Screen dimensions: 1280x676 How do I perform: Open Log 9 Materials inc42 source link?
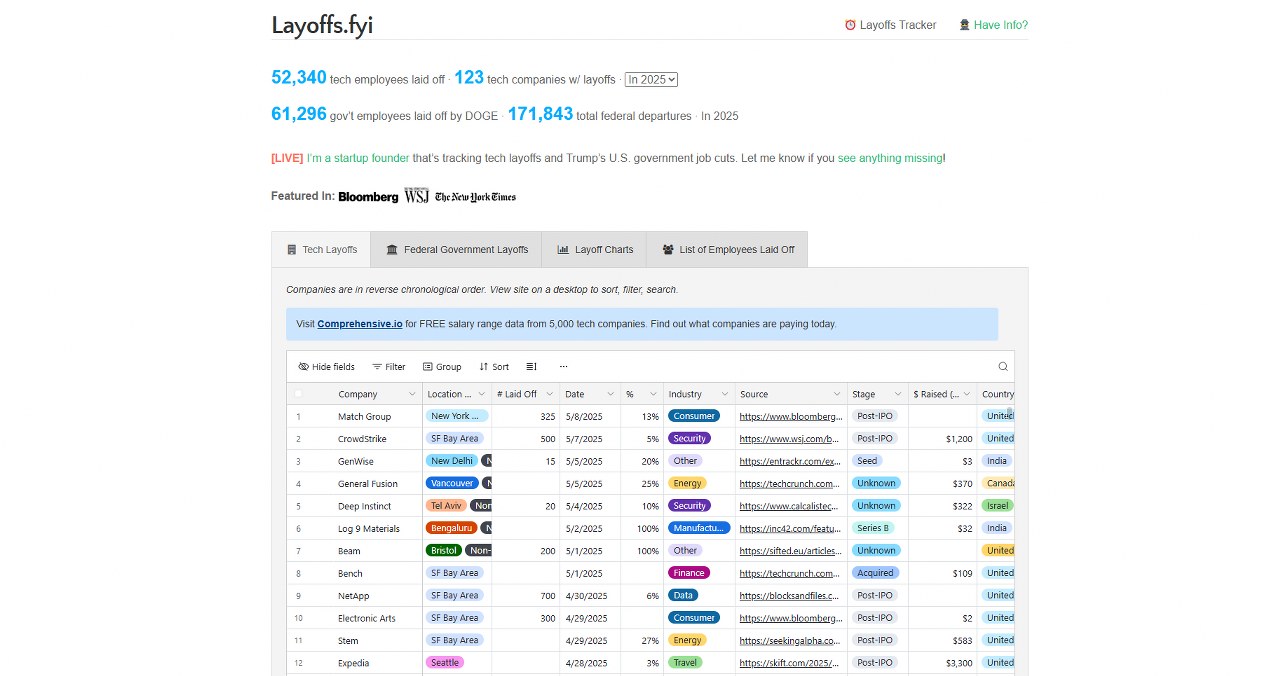click(x=790, y=528)
